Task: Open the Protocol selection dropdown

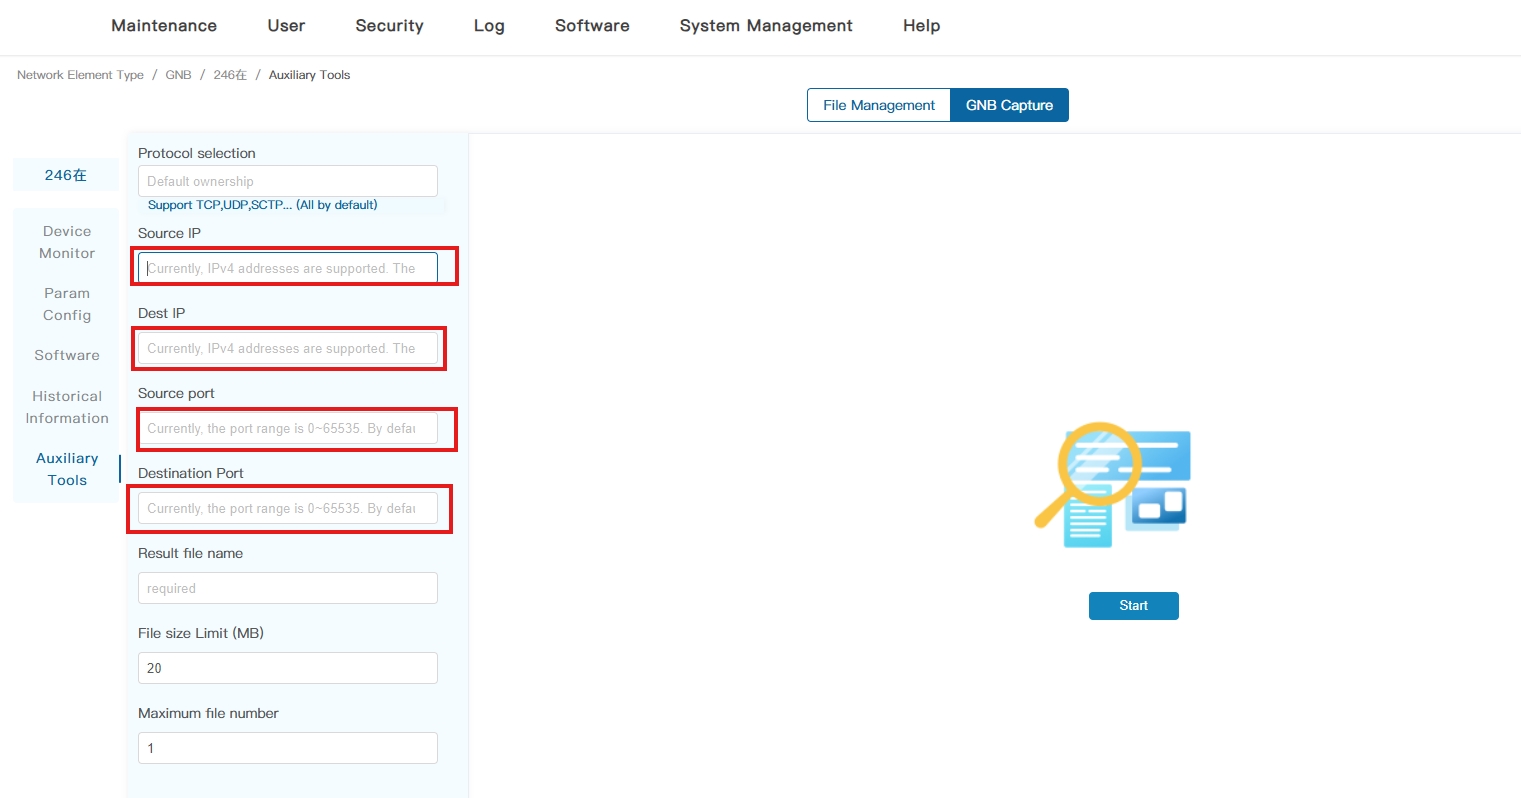Action: 287,181
